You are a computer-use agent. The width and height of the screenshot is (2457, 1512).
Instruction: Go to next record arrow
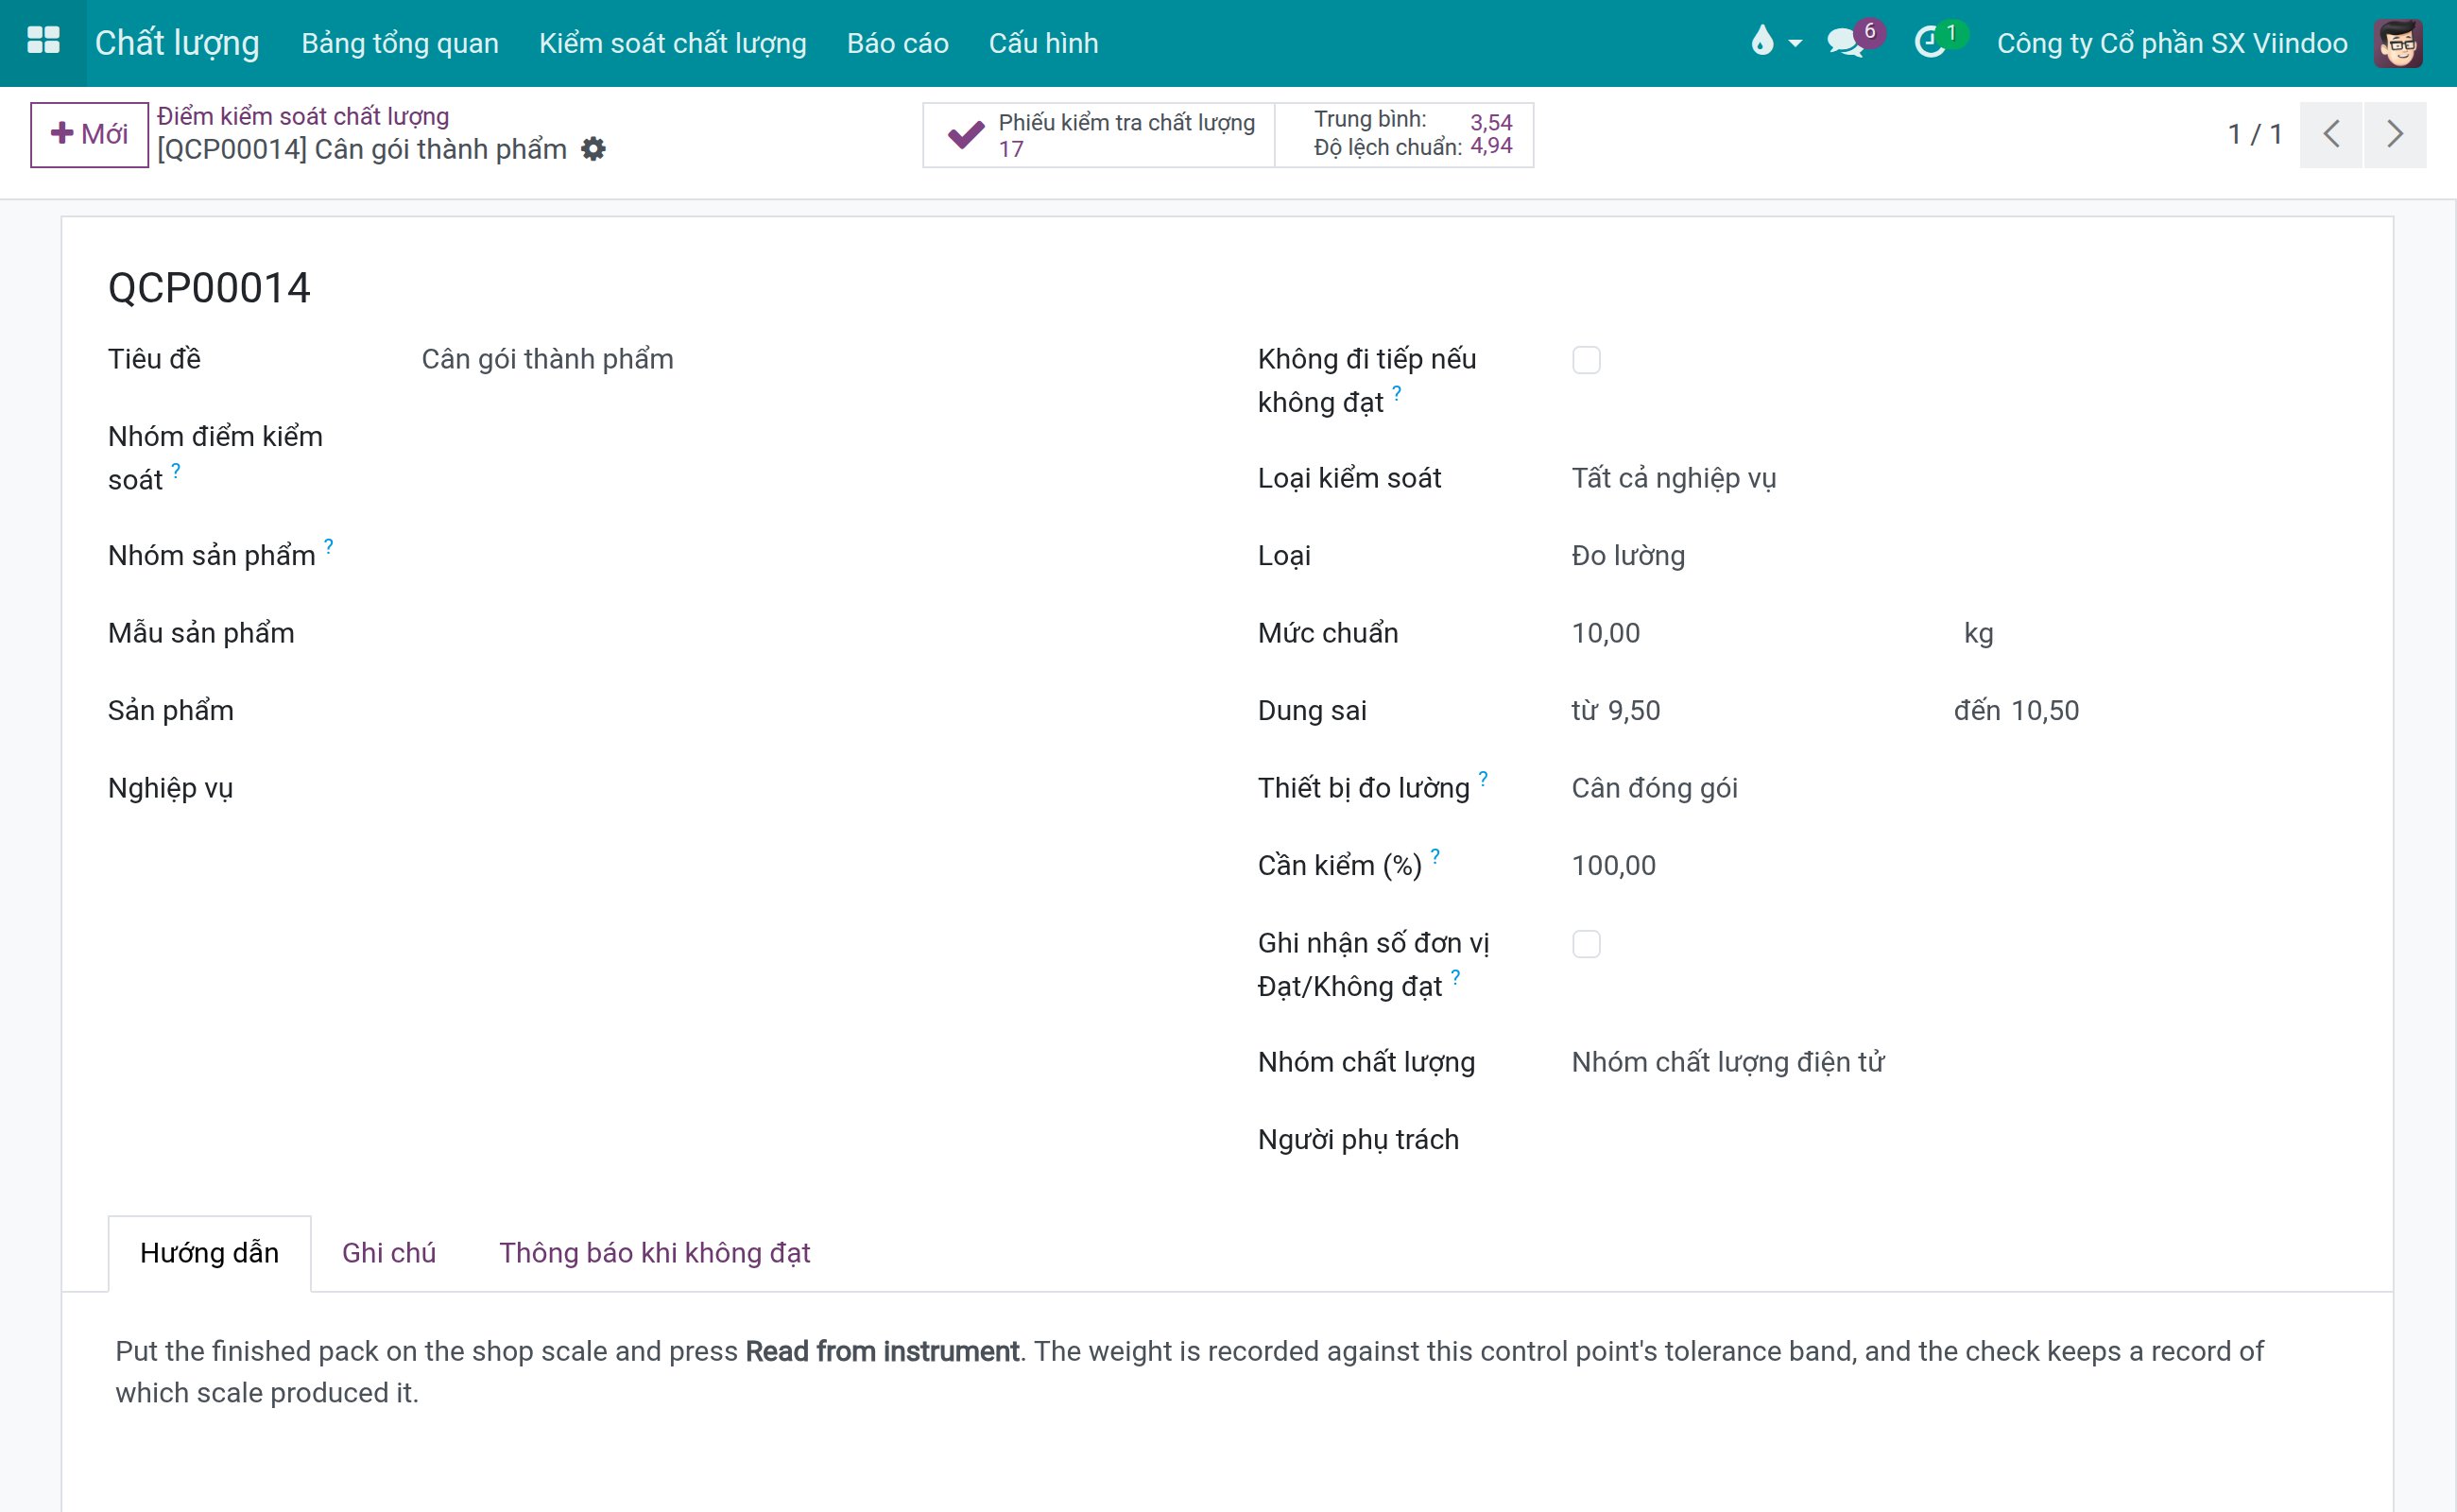(x=2394, y=134)
